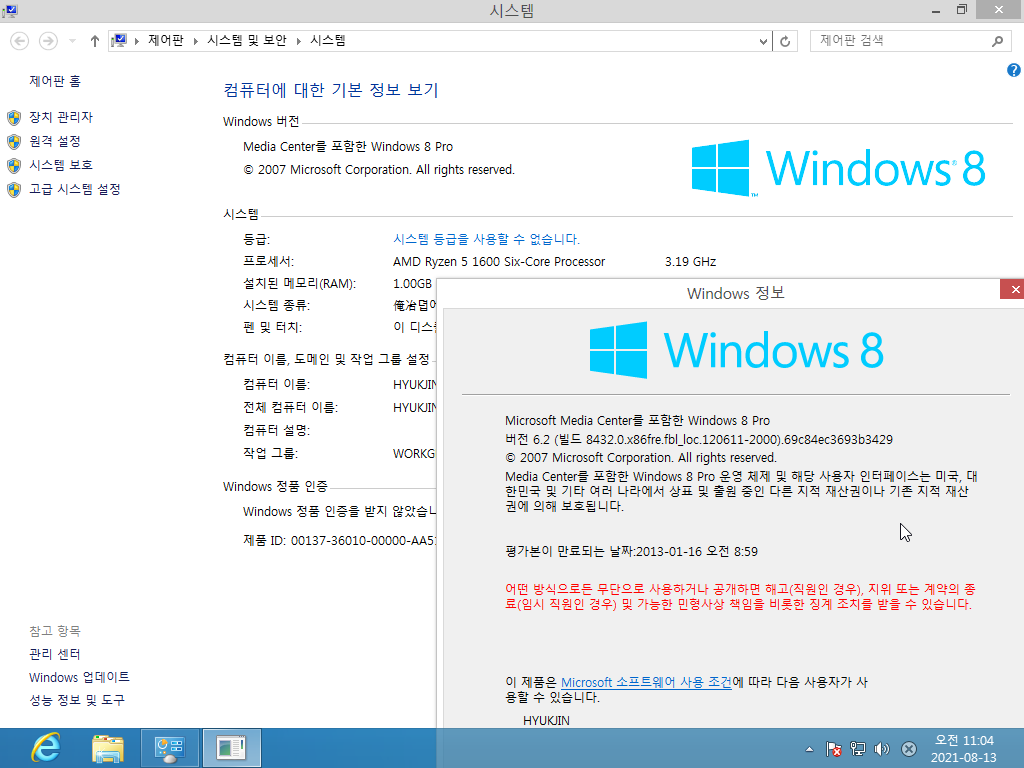Open 제어판 홈 link
Image resolution: width=1024 pixels, height=768 pixels.
point(55,81)
